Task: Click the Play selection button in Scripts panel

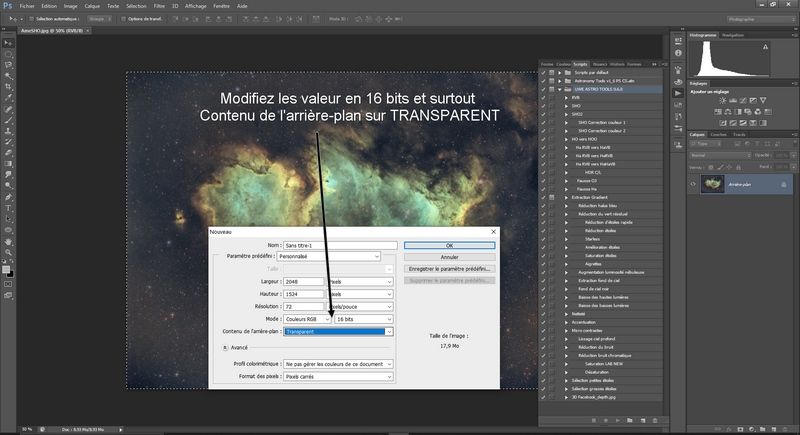Action: (x=618, y=421)
